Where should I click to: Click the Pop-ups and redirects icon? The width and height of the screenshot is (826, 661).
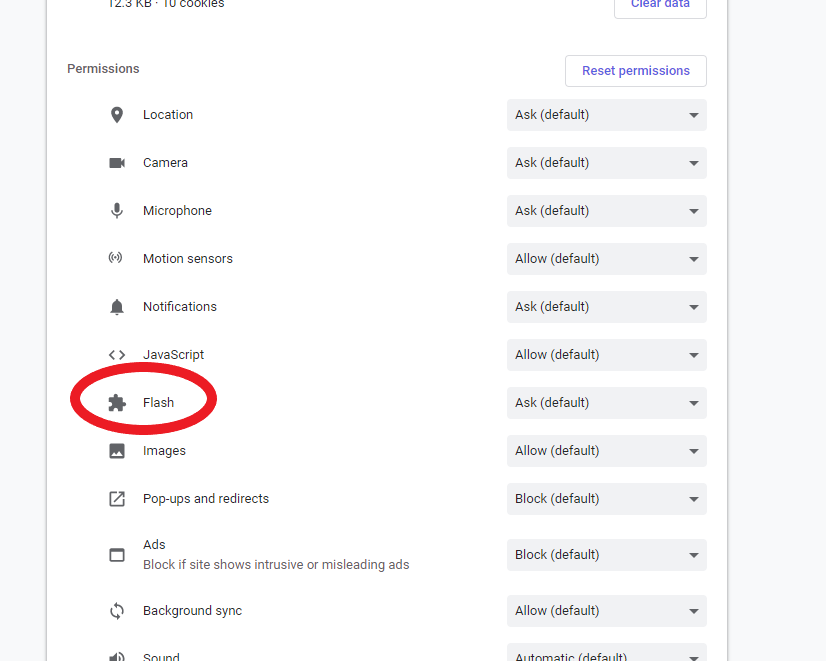117,499
